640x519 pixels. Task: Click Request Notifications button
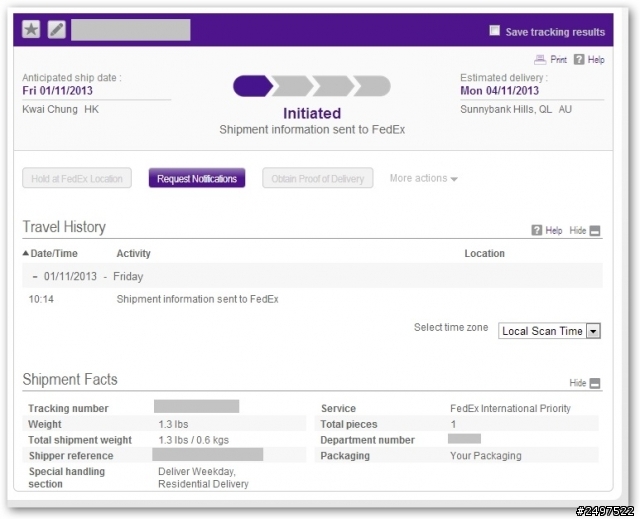[x=197, y=178]
